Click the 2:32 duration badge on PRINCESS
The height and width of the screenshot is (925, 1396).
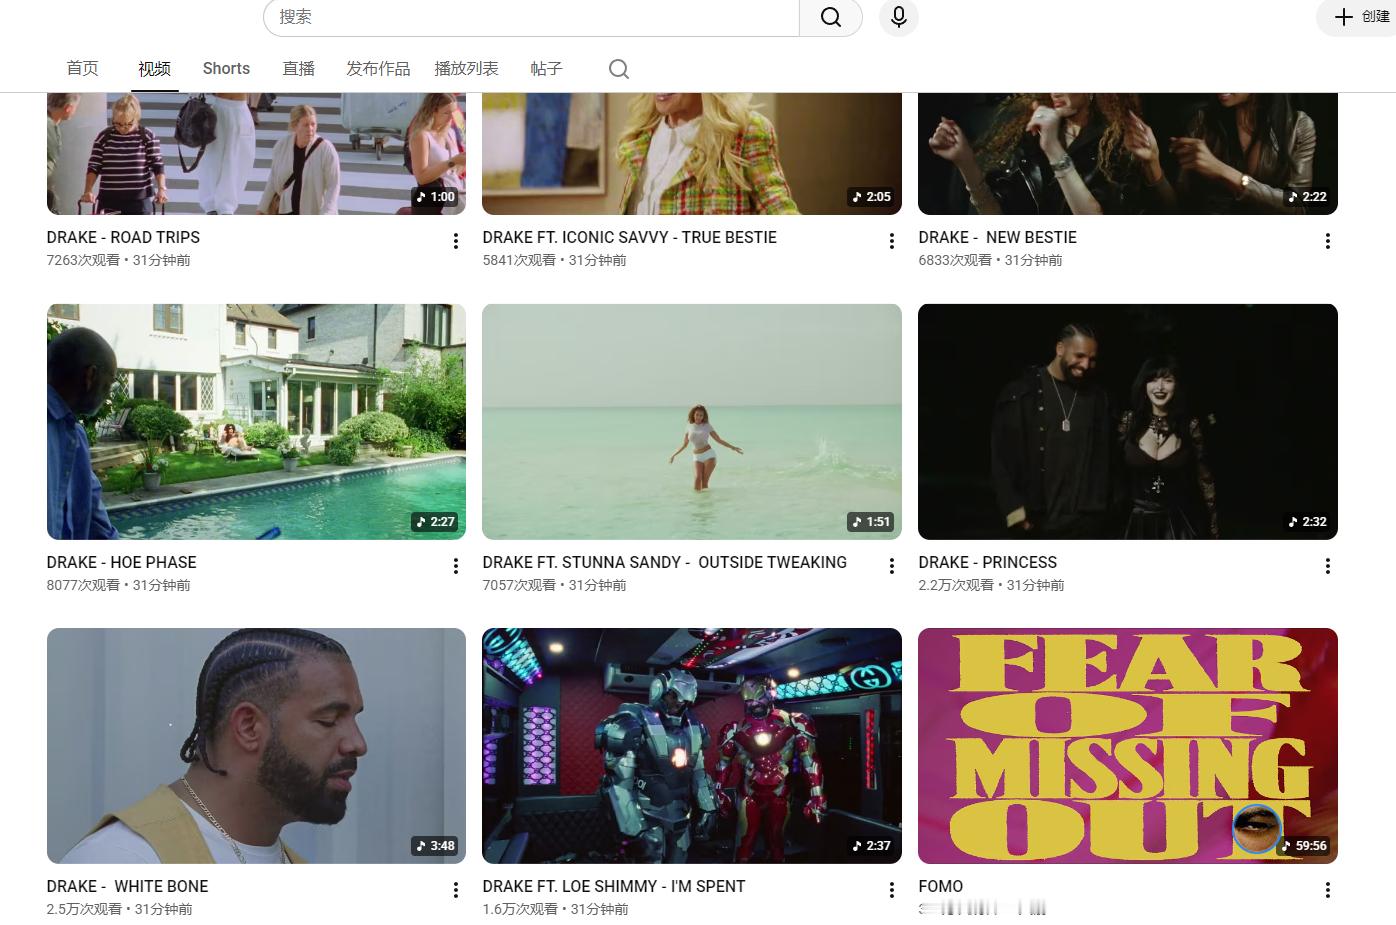tap(1307, 521)
